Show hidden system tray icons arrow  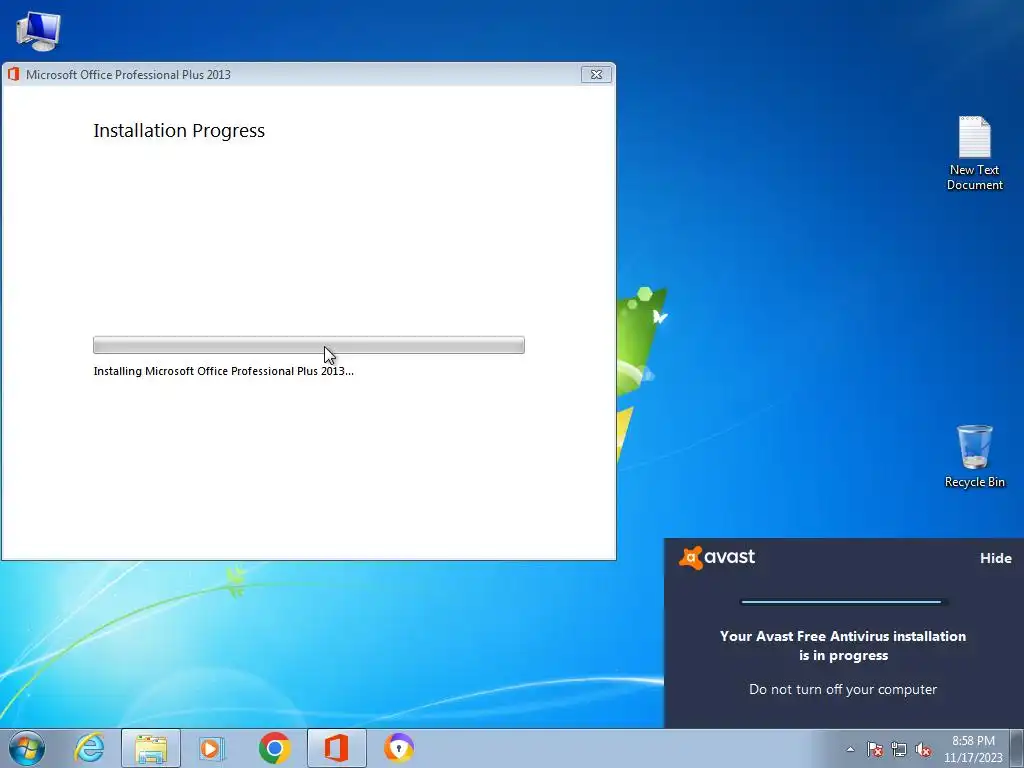pos(850,749)
